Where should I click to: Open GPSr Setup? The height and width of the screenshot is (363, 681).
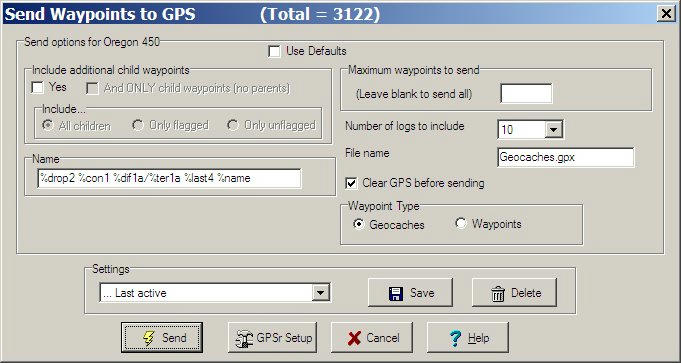(x=272, y=337)
